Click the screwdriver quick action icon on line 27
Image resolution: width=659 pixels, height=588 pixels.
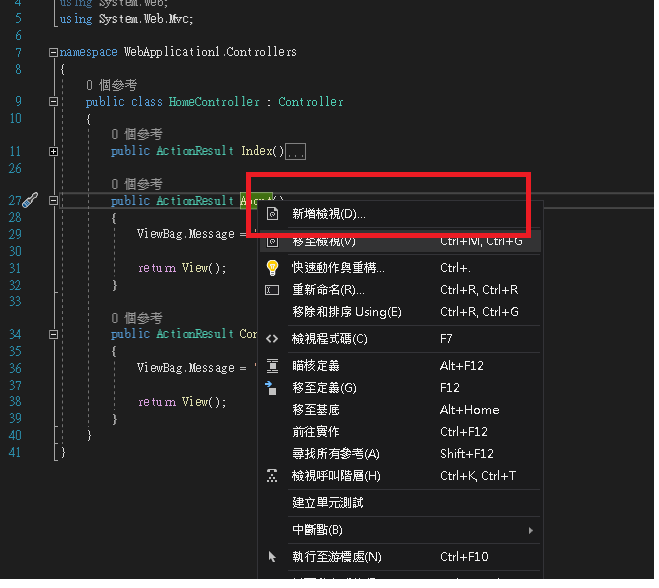point(30,201)
